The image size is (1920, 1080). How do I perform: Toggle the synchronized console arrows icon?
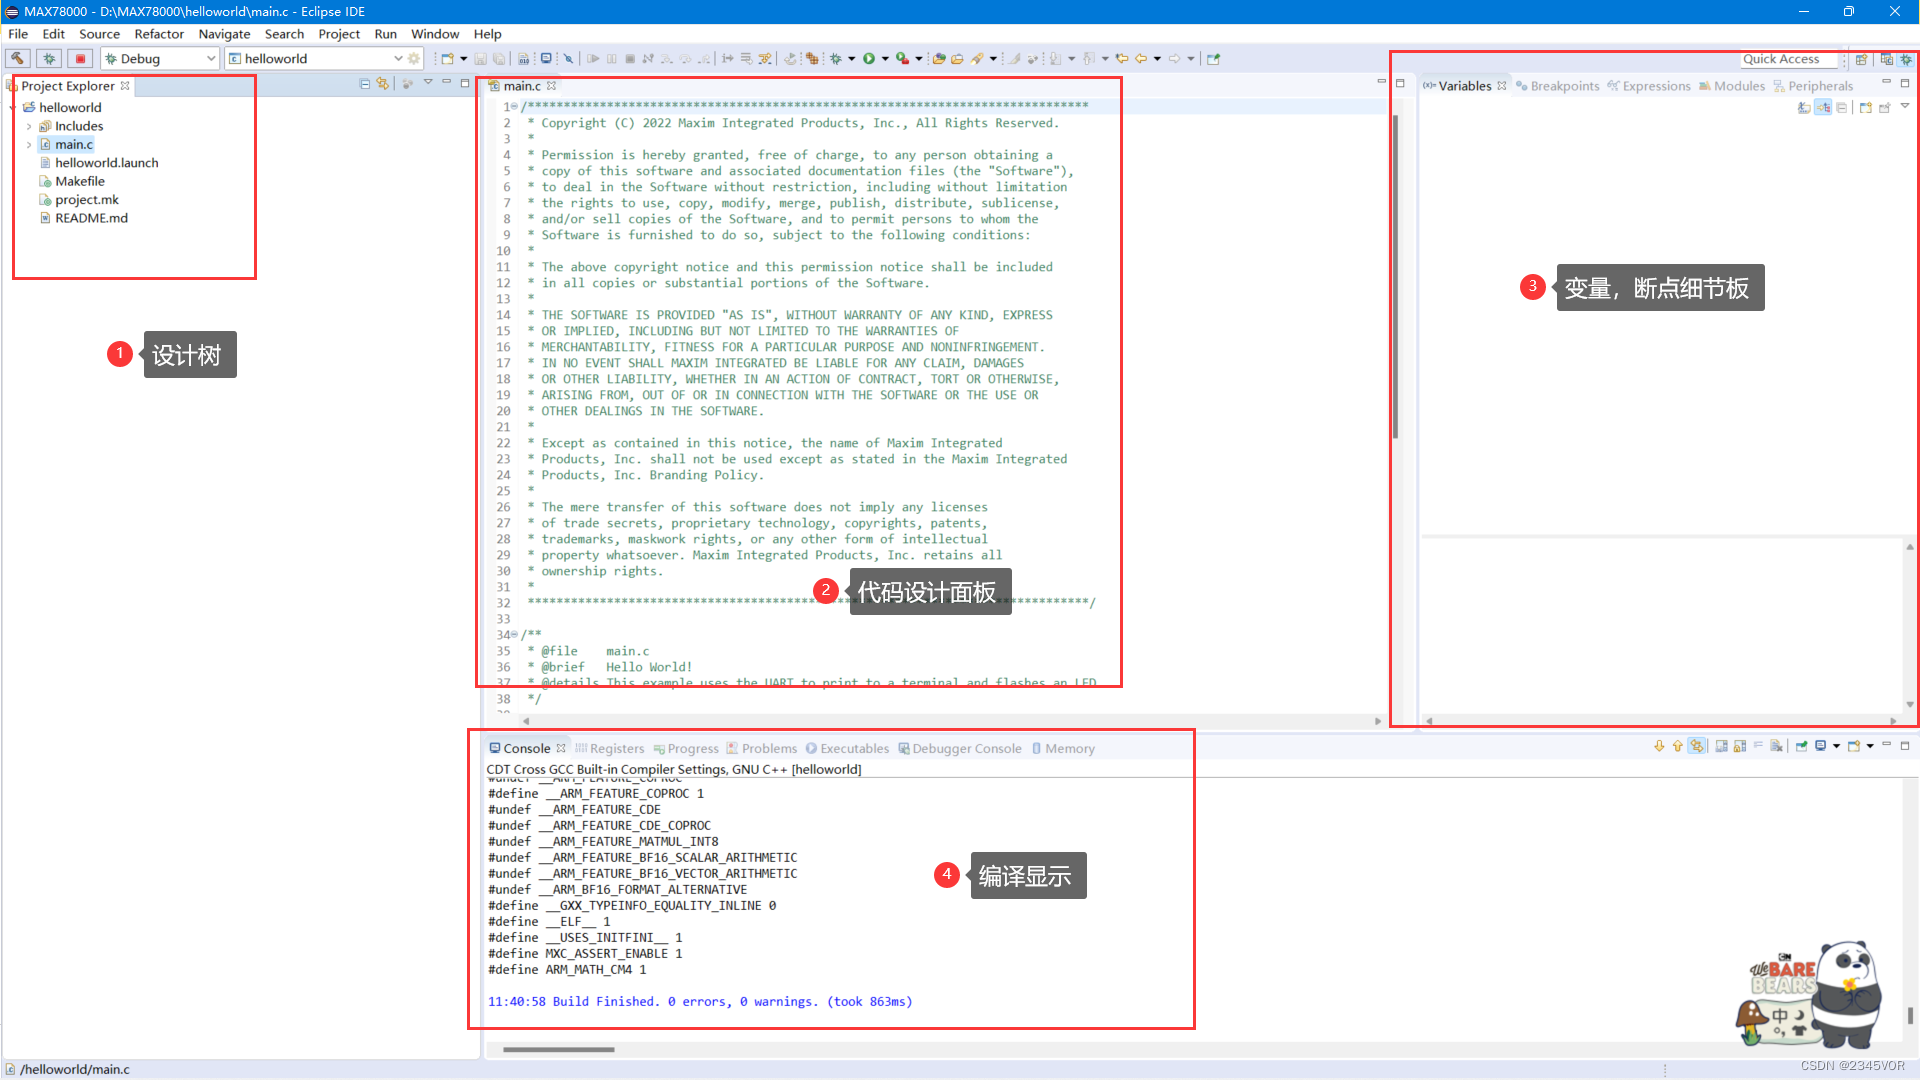(1697, 746)
